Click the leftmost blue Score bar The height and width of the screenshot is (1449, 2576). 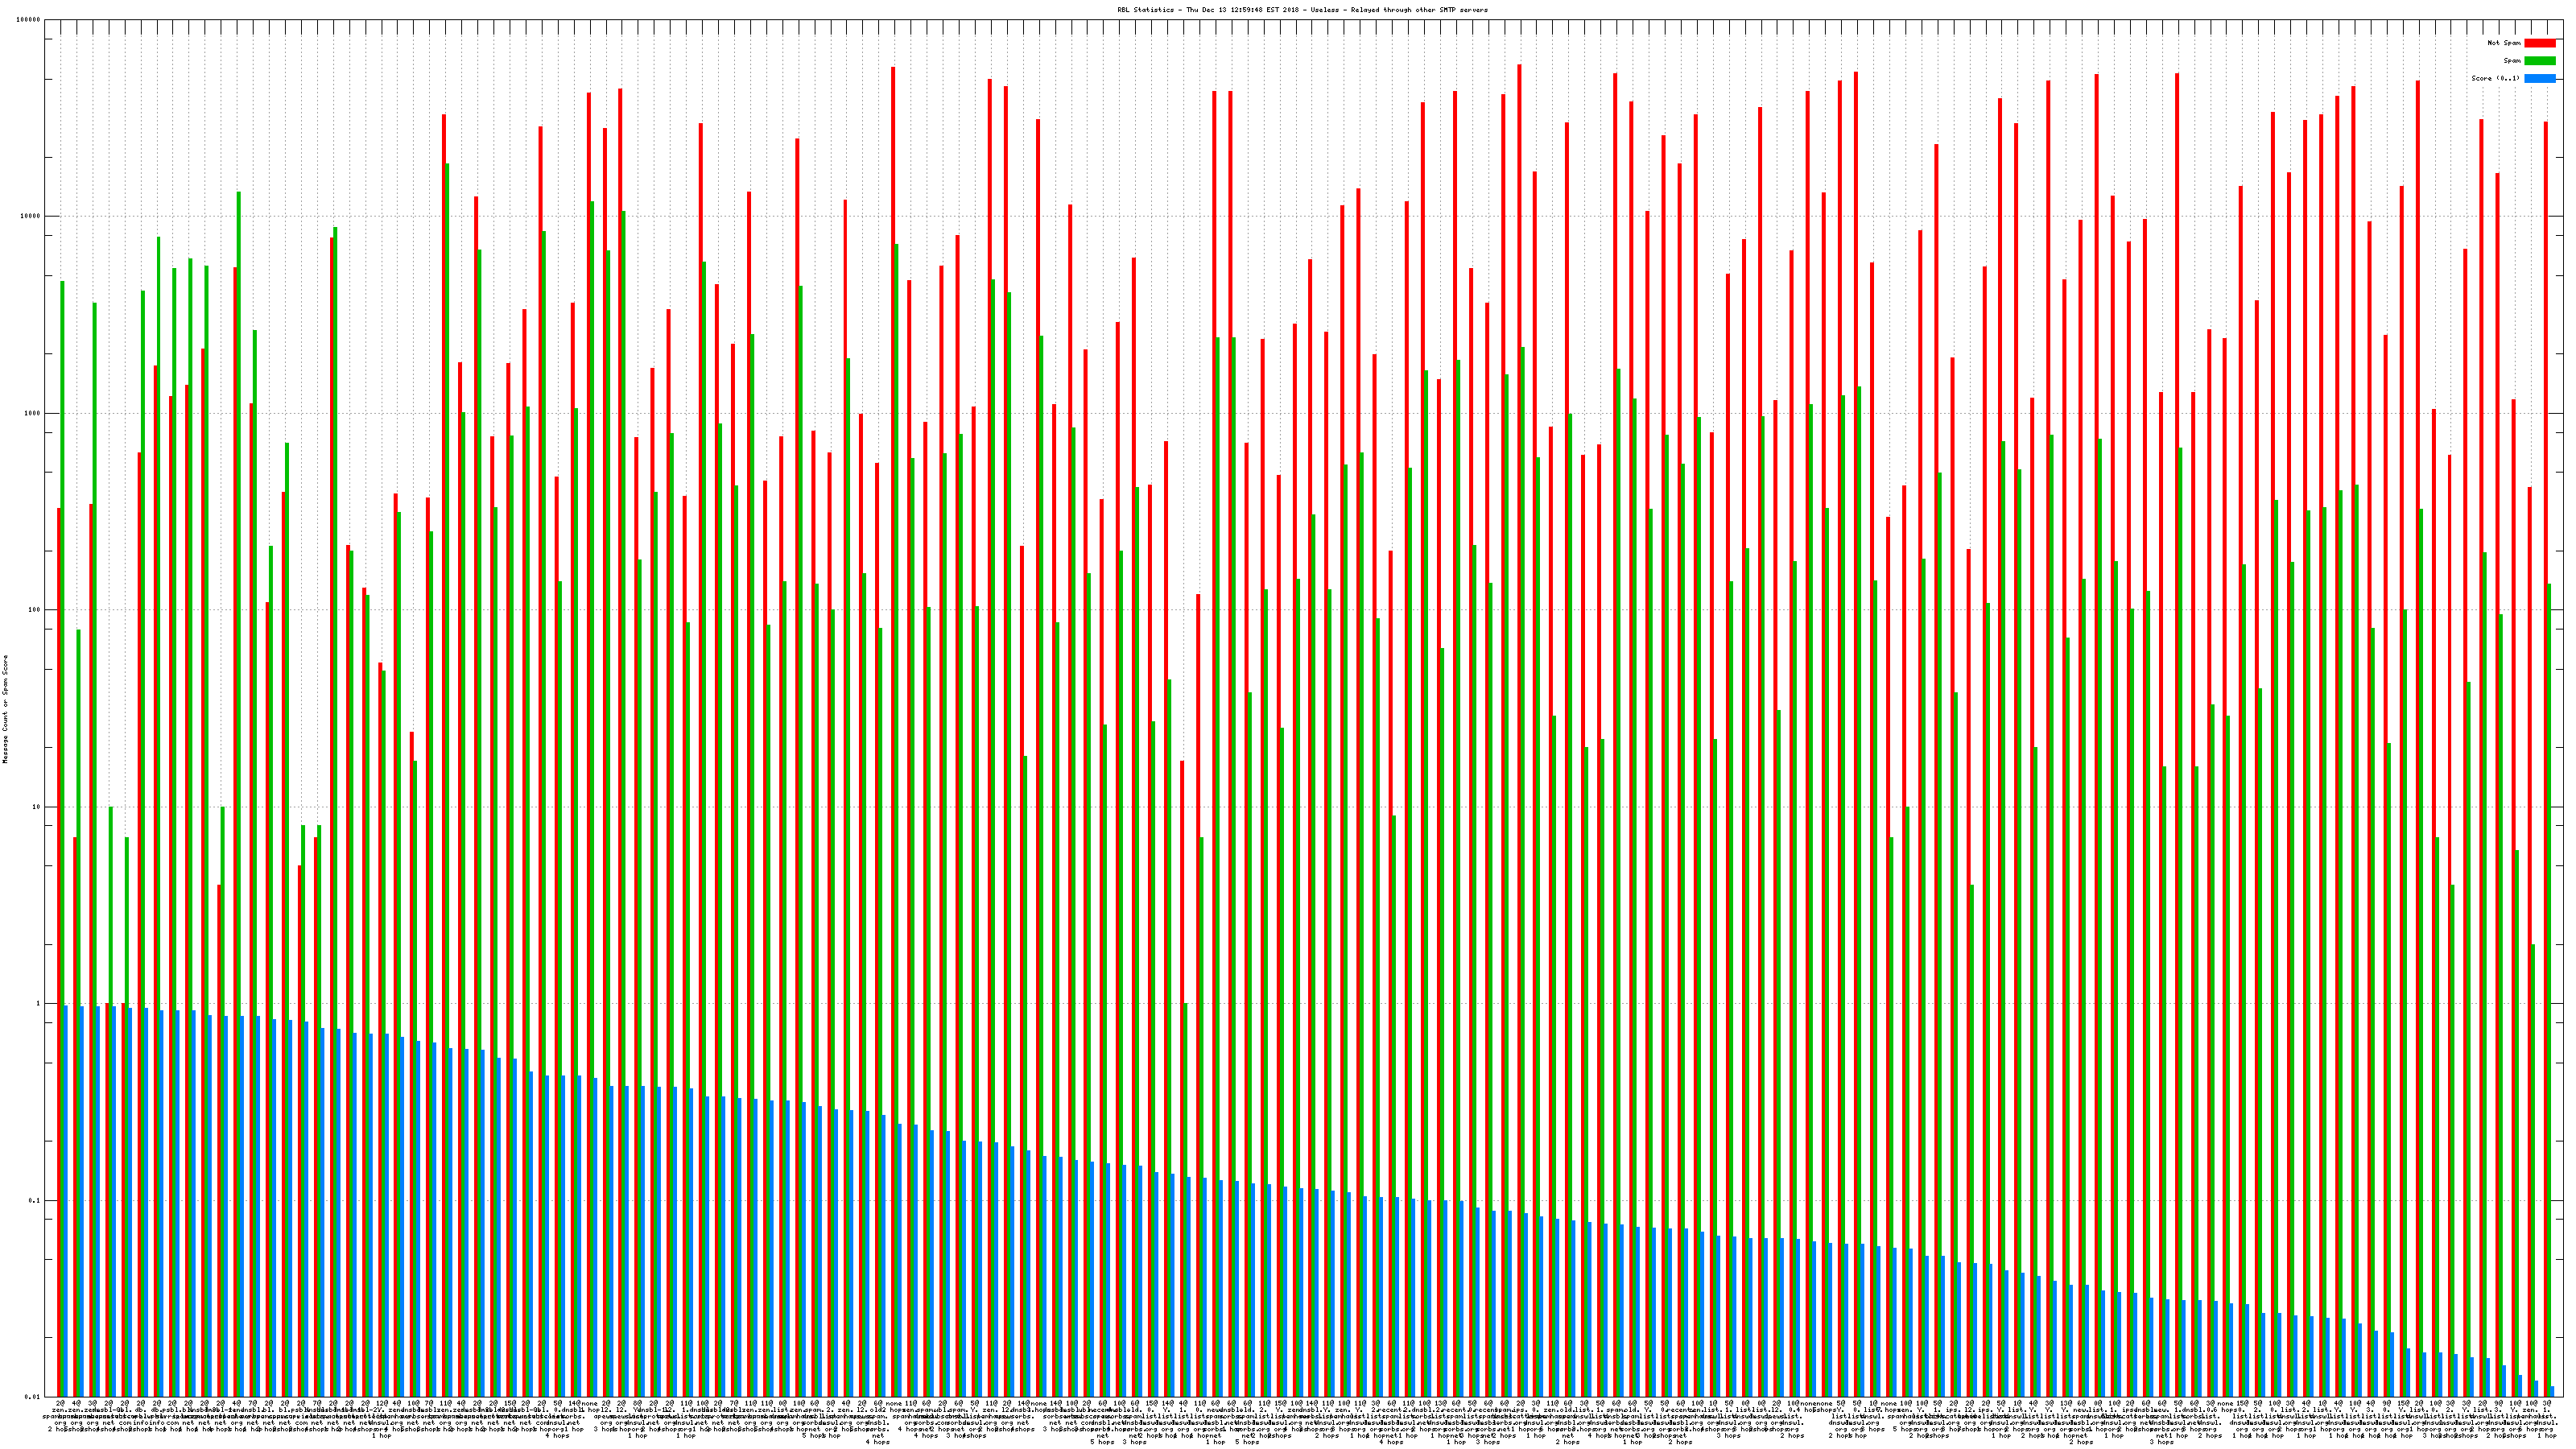tap(66, 1200)
